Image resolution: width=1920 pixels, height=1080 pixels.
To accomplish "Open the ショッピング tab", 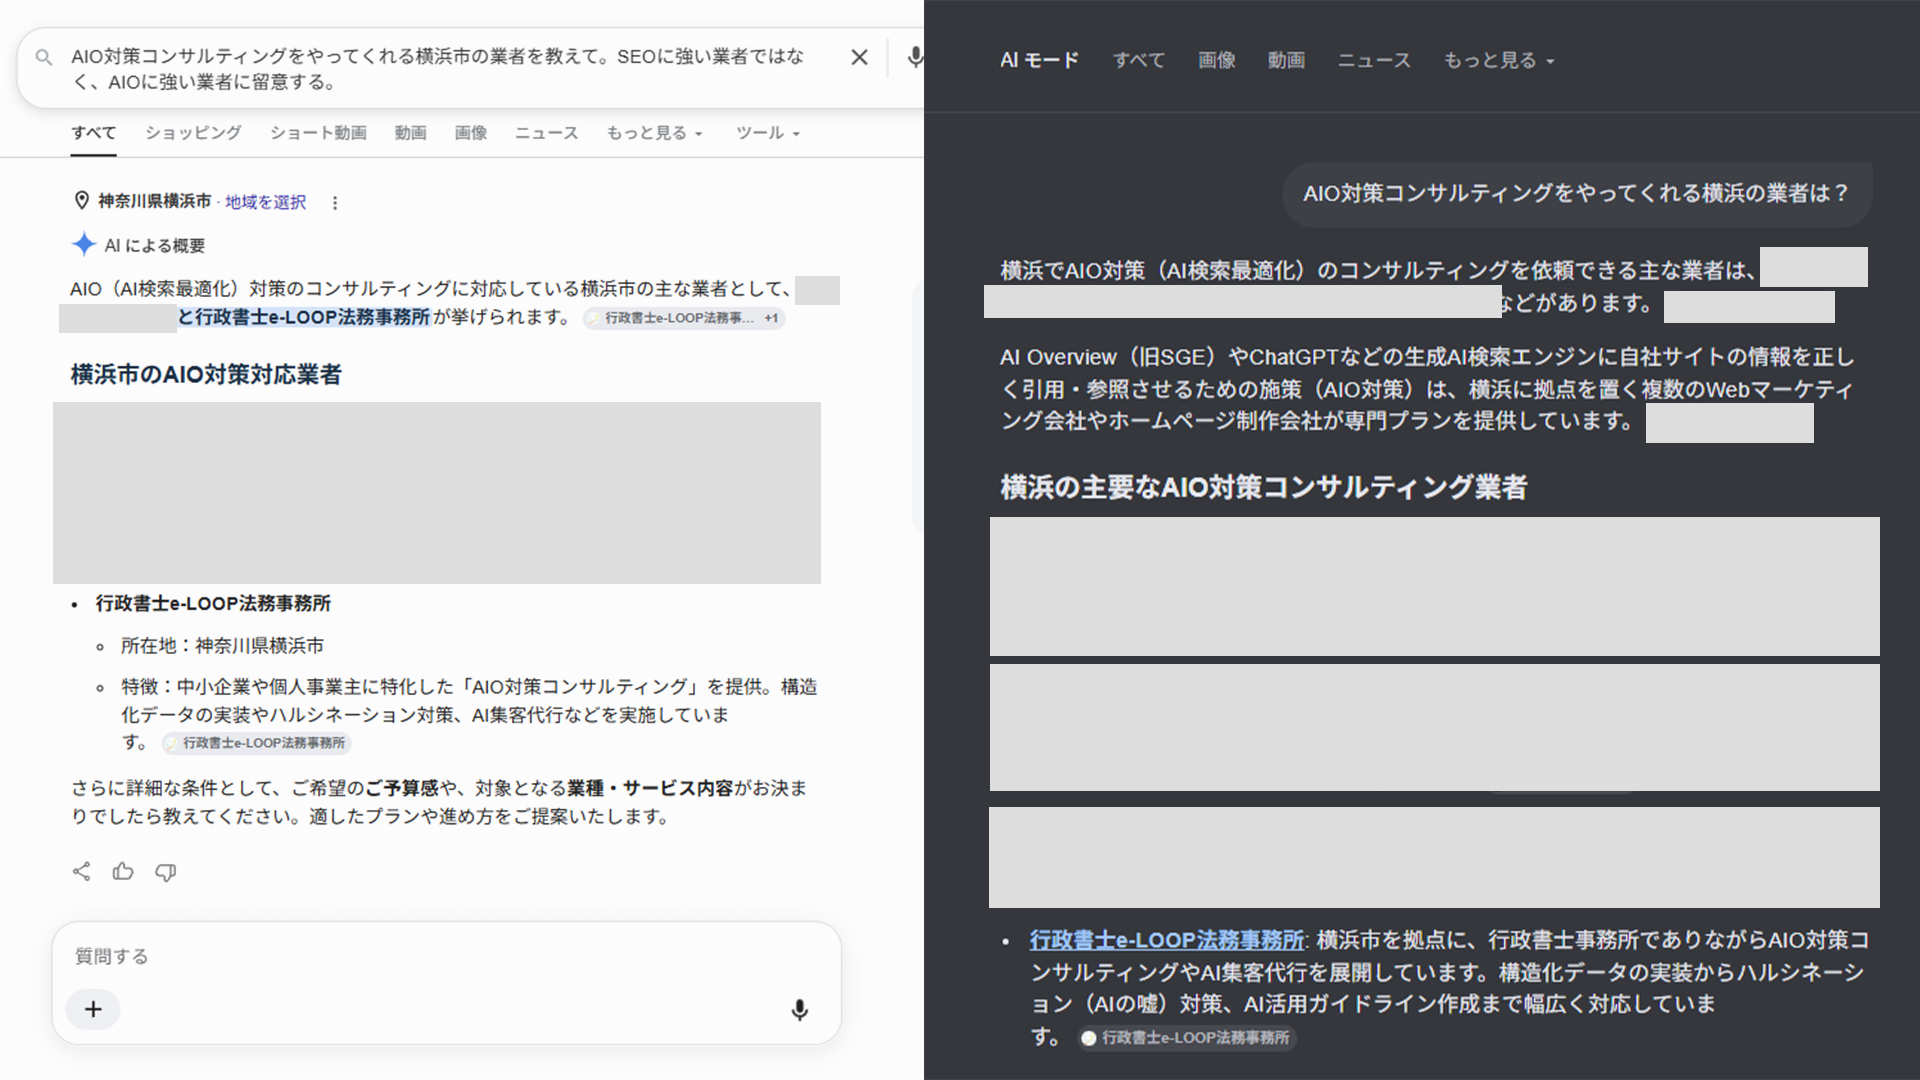I will pyautogui.click(x=193, y=133).
